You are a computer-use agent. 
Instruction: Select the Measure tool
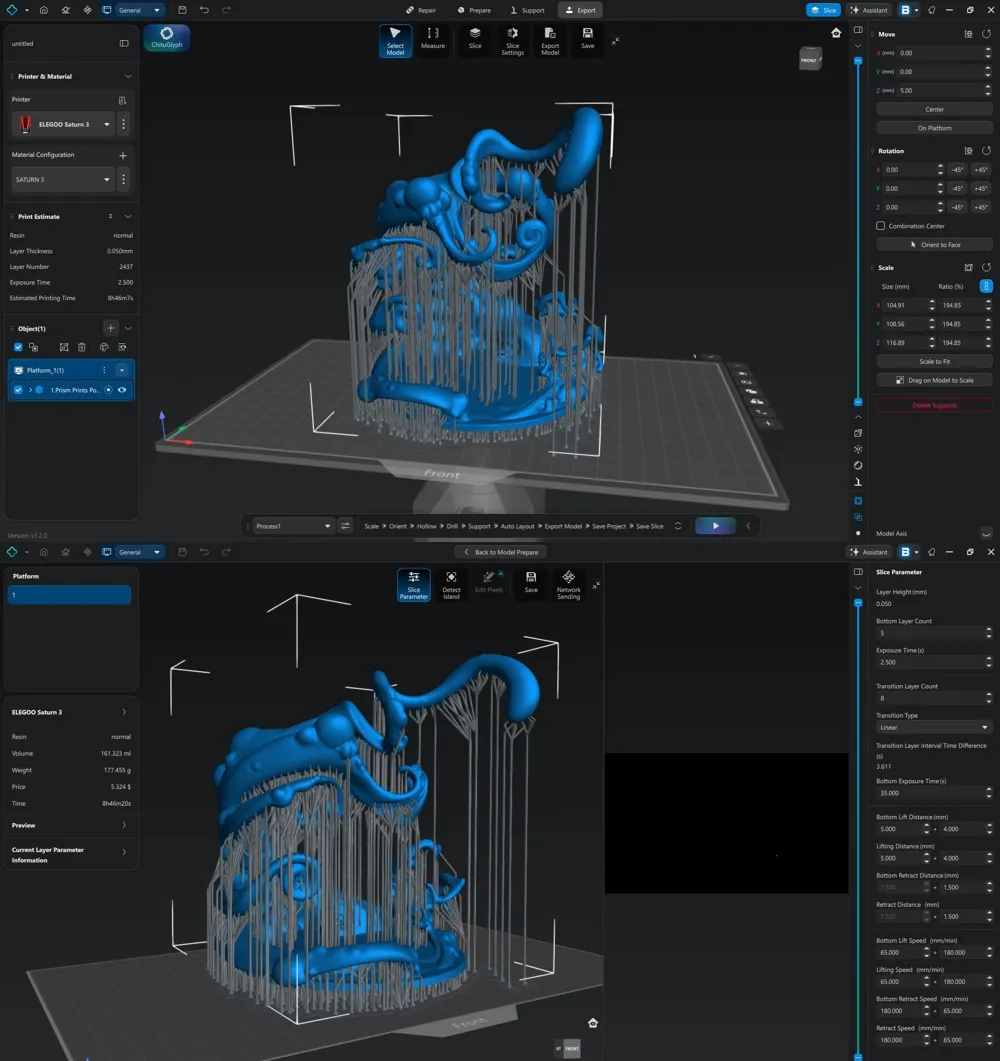coord(432,39)
